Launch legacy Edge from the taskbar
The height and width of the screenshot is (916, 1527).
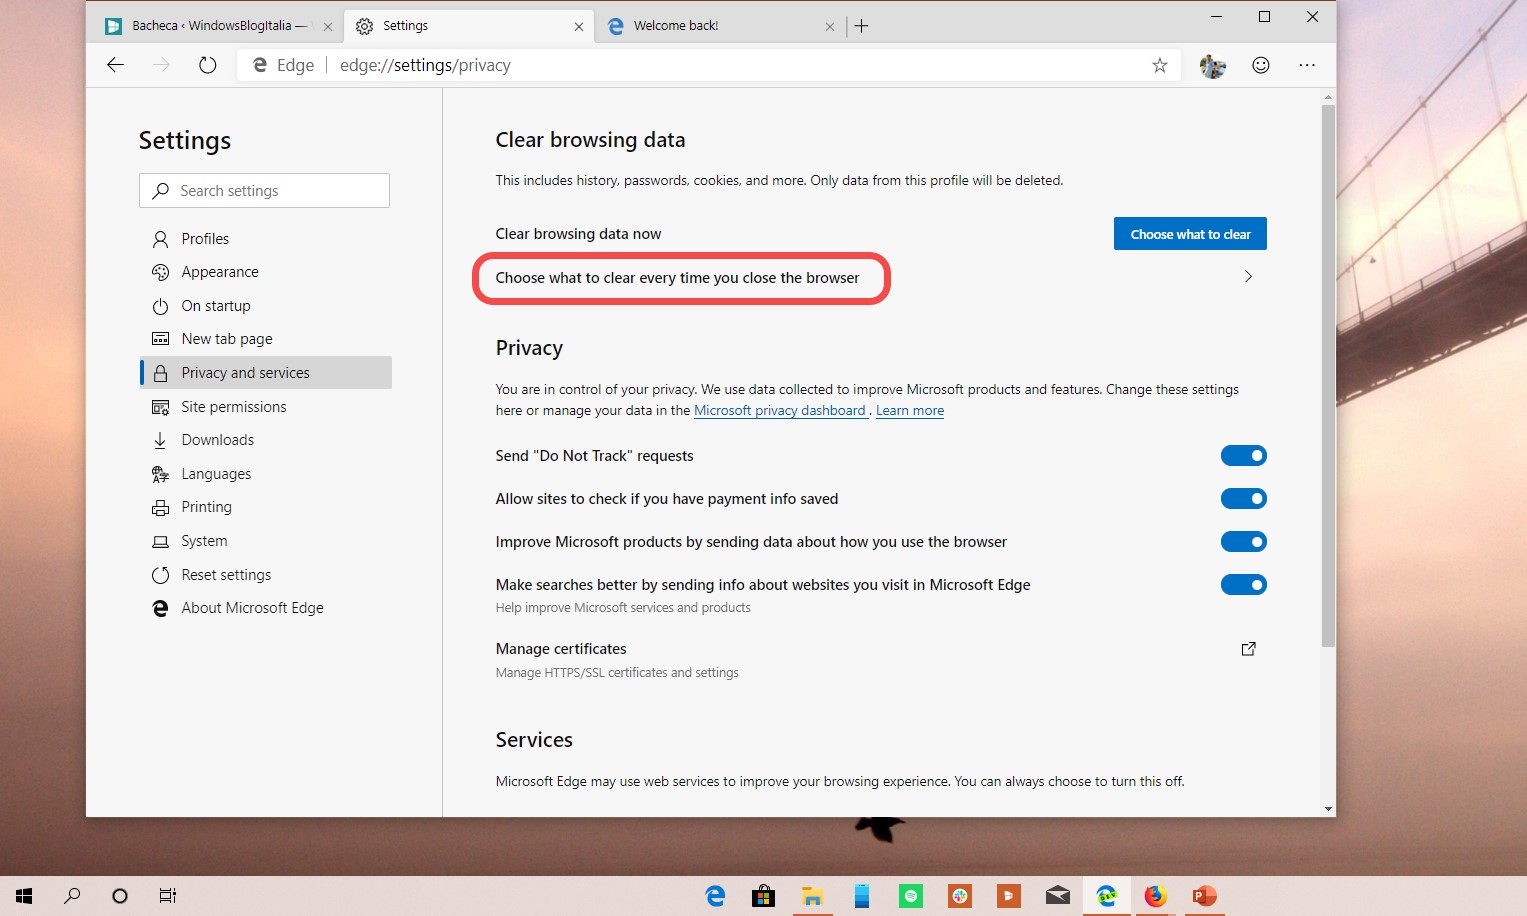[715, 896]
